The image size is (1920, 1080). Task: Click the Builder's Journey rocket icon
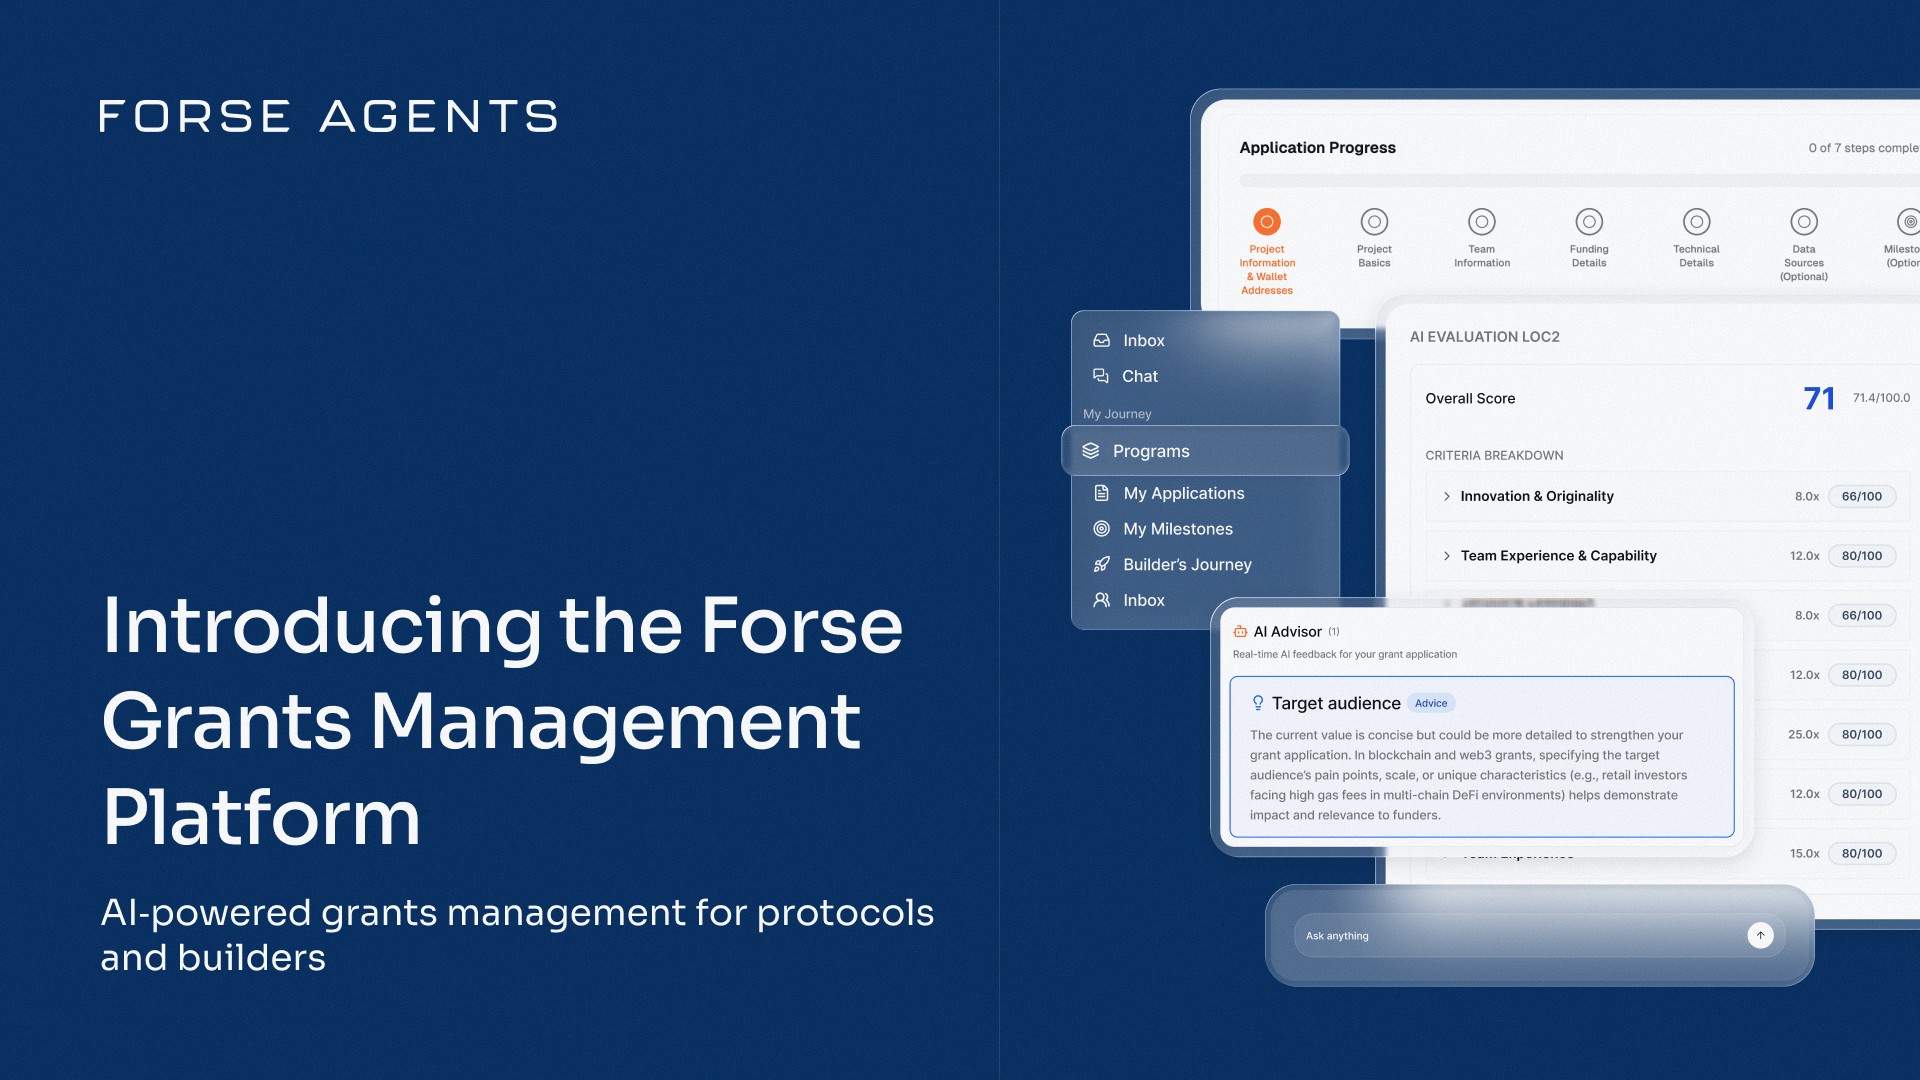1101,565
